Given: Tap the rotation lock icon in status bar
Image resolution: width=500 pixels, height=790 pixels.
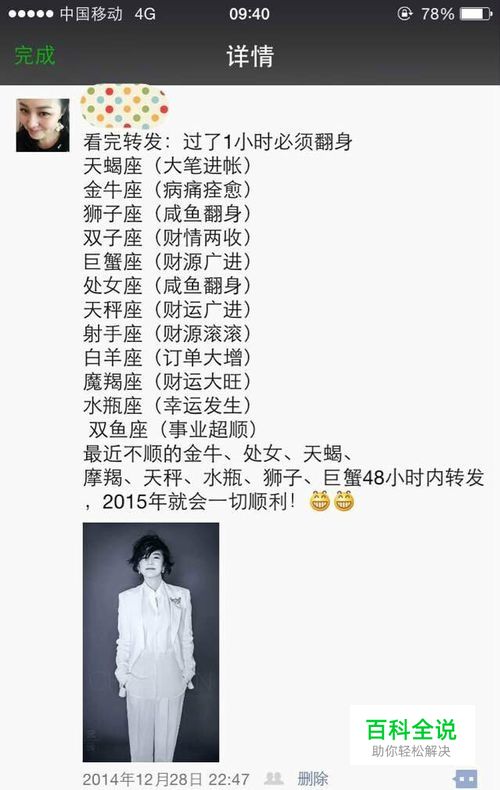Looking at the screenshot, I should [x=405, y=14].
